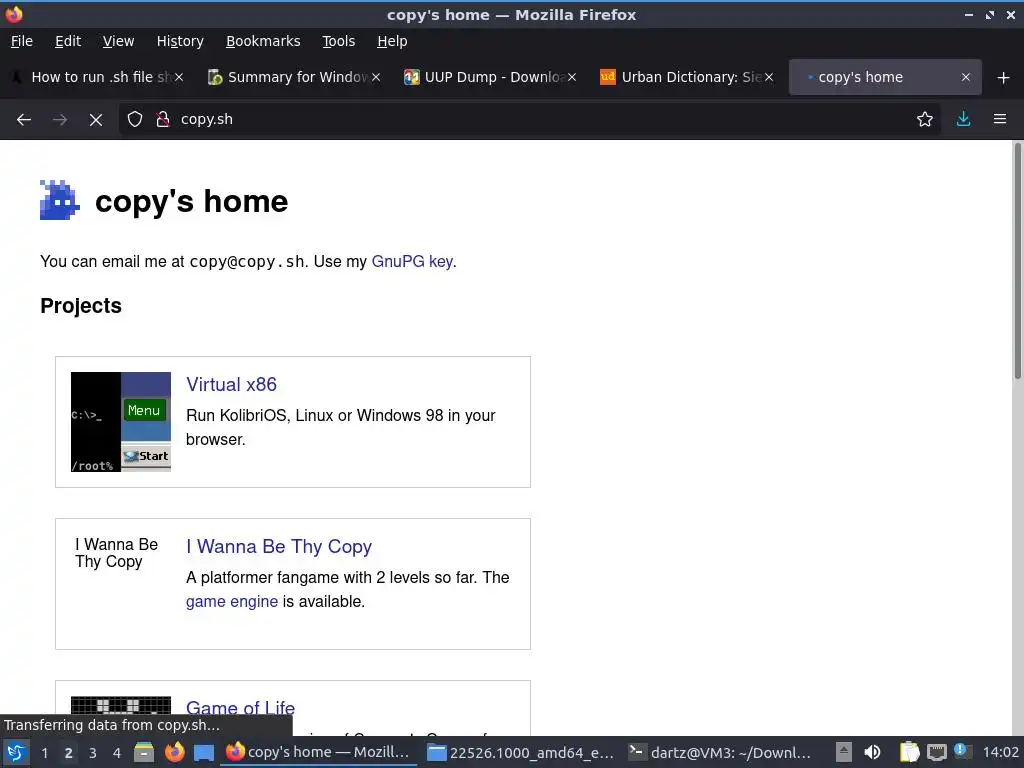Image resolution: width=1024 pixels, height=768 pixels.
Task: Click the copy.sh address bar
Action: click(x=529, y=120)
